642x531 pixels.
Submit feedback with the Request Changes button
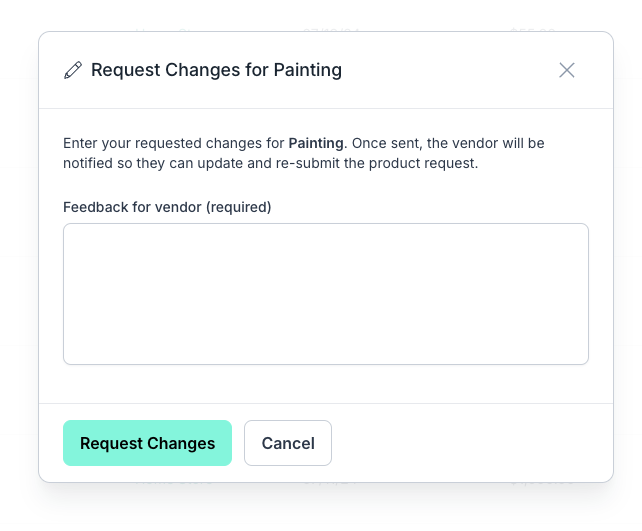click(147, 443)
